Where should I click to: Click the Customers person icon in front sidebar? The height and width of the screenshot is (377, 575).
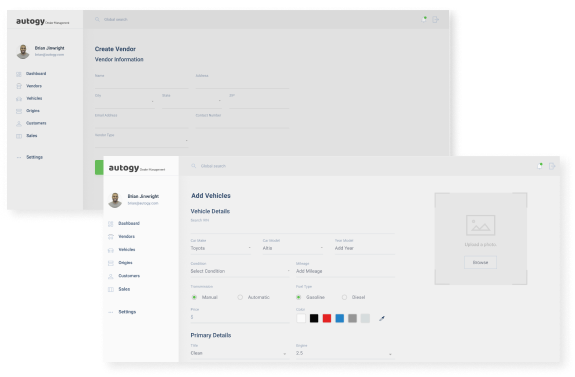111,276
